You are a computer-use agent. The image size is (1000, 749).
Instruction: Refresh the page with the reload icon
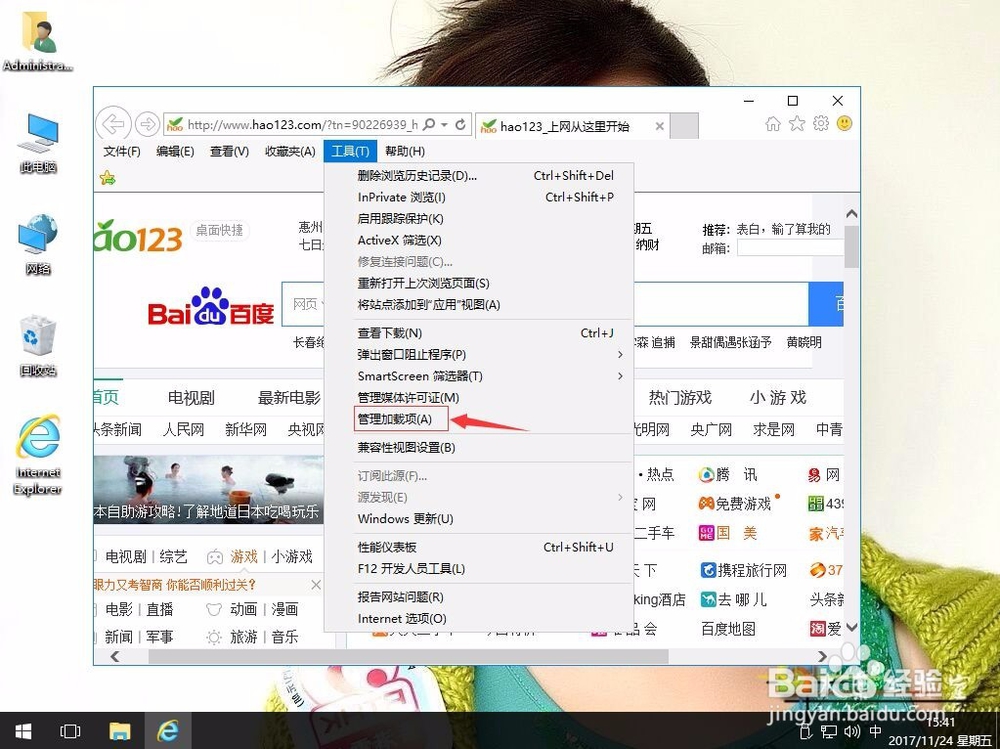click(460, 124)
